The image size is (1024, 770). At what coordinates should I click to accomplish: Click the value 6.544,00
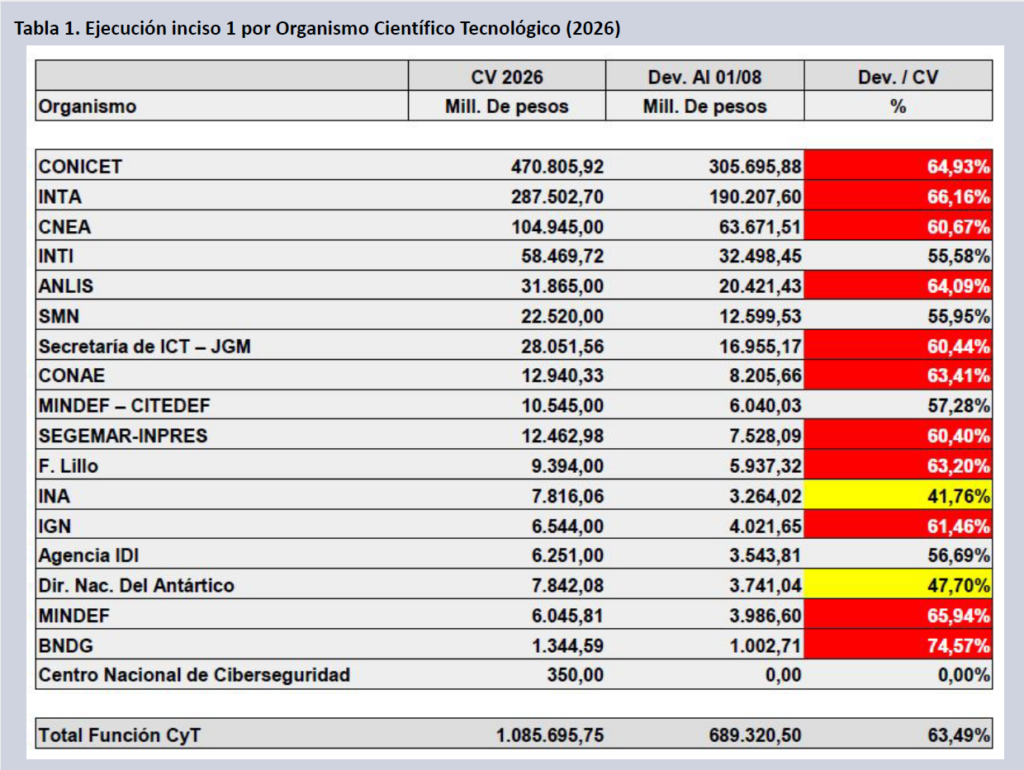coord(568,526)
